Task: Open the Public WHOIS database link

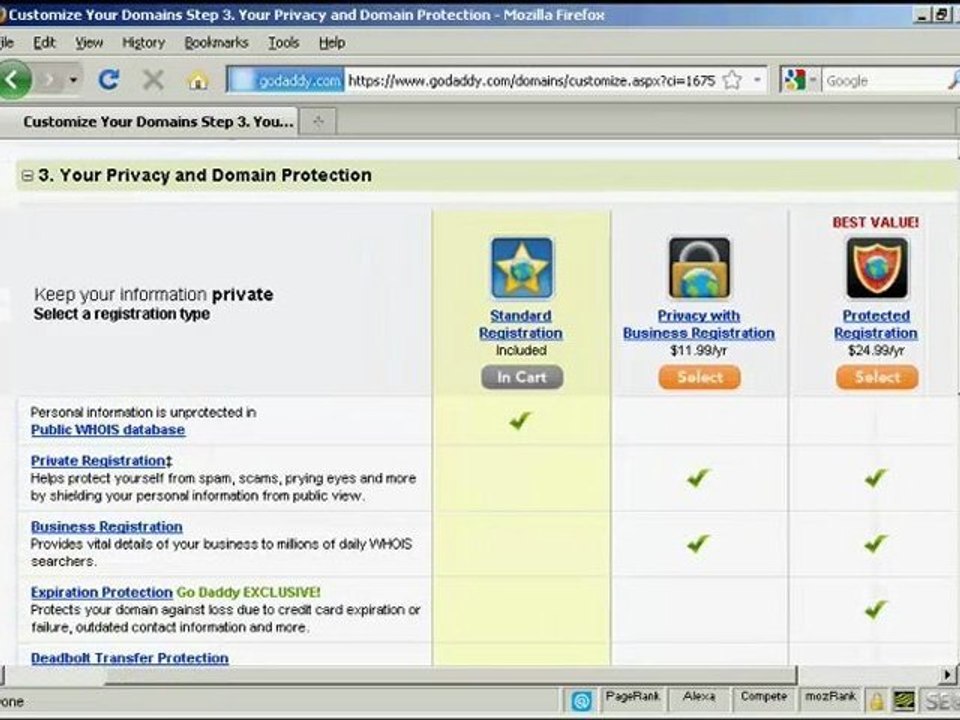Action: (108, 430)
